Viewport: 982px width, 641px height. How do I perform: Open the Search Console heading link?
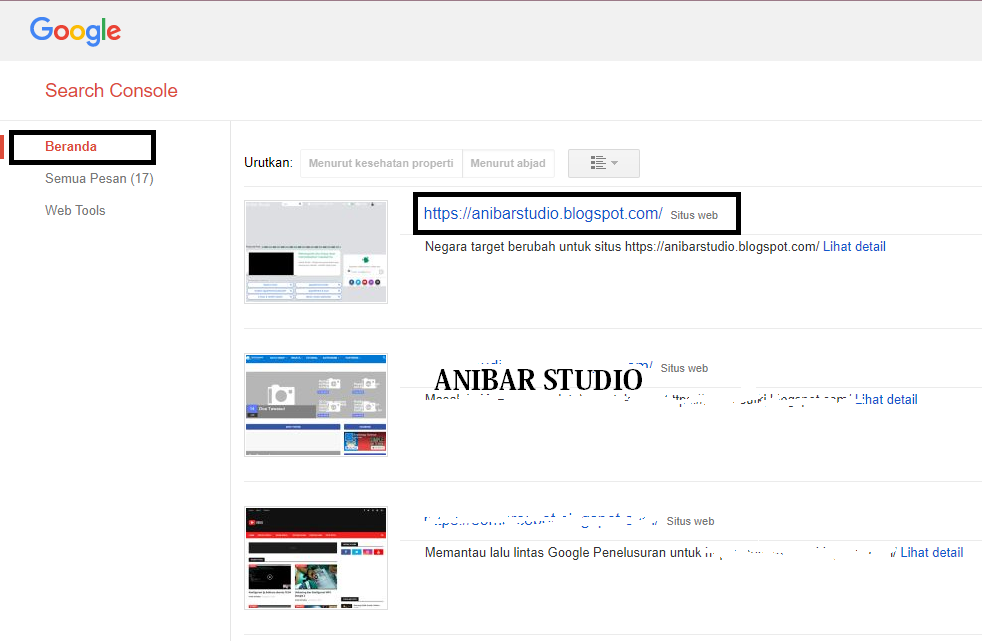tap(111, 91)
